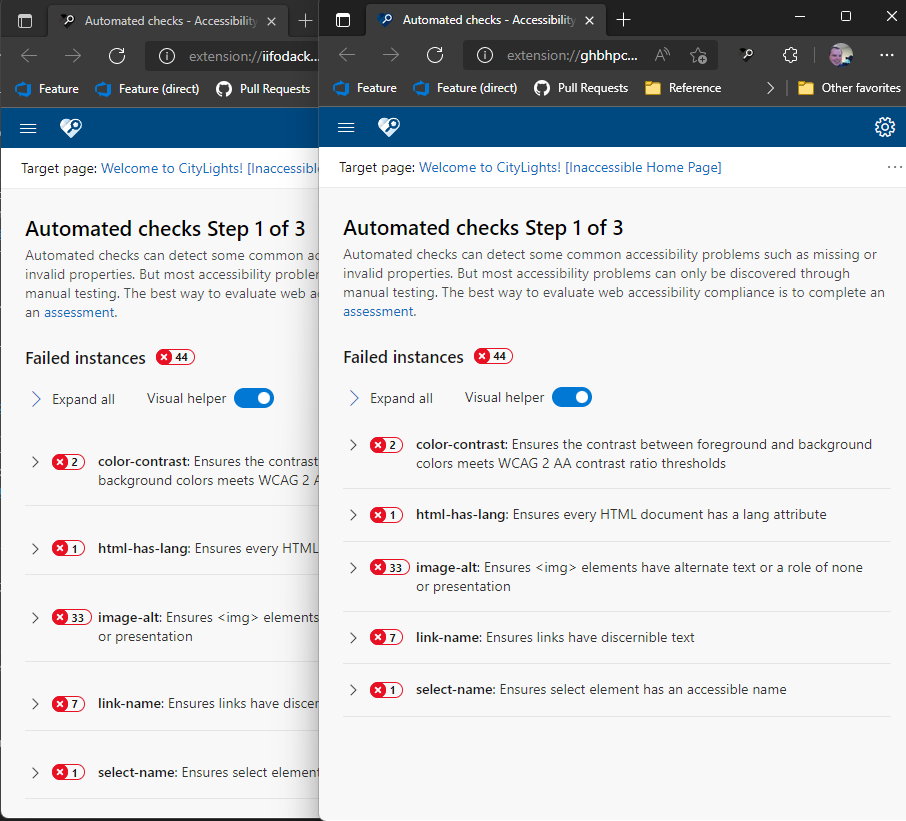Expand link-name rule in the right window
Screen dimensions: 906x821
pyautogui.click(x=353, y=638)
